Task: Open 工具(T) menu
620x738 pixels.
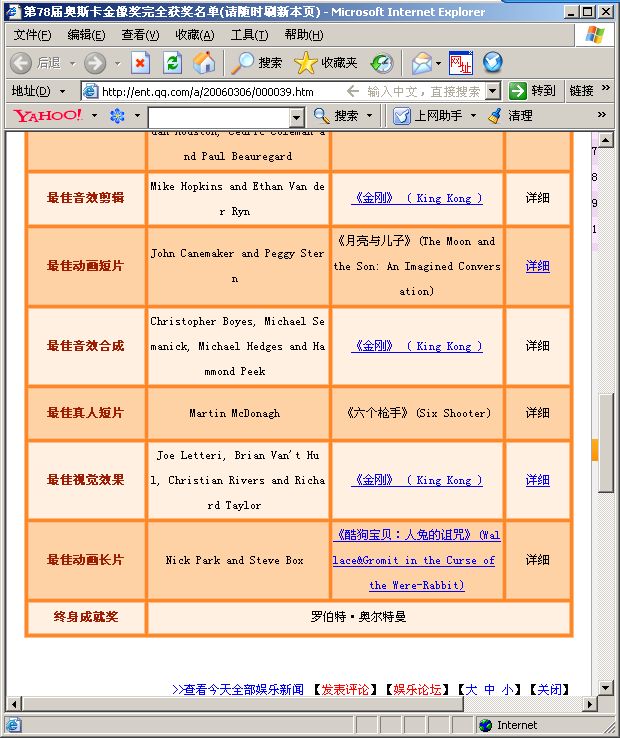Action: click(x=250, y=35)
